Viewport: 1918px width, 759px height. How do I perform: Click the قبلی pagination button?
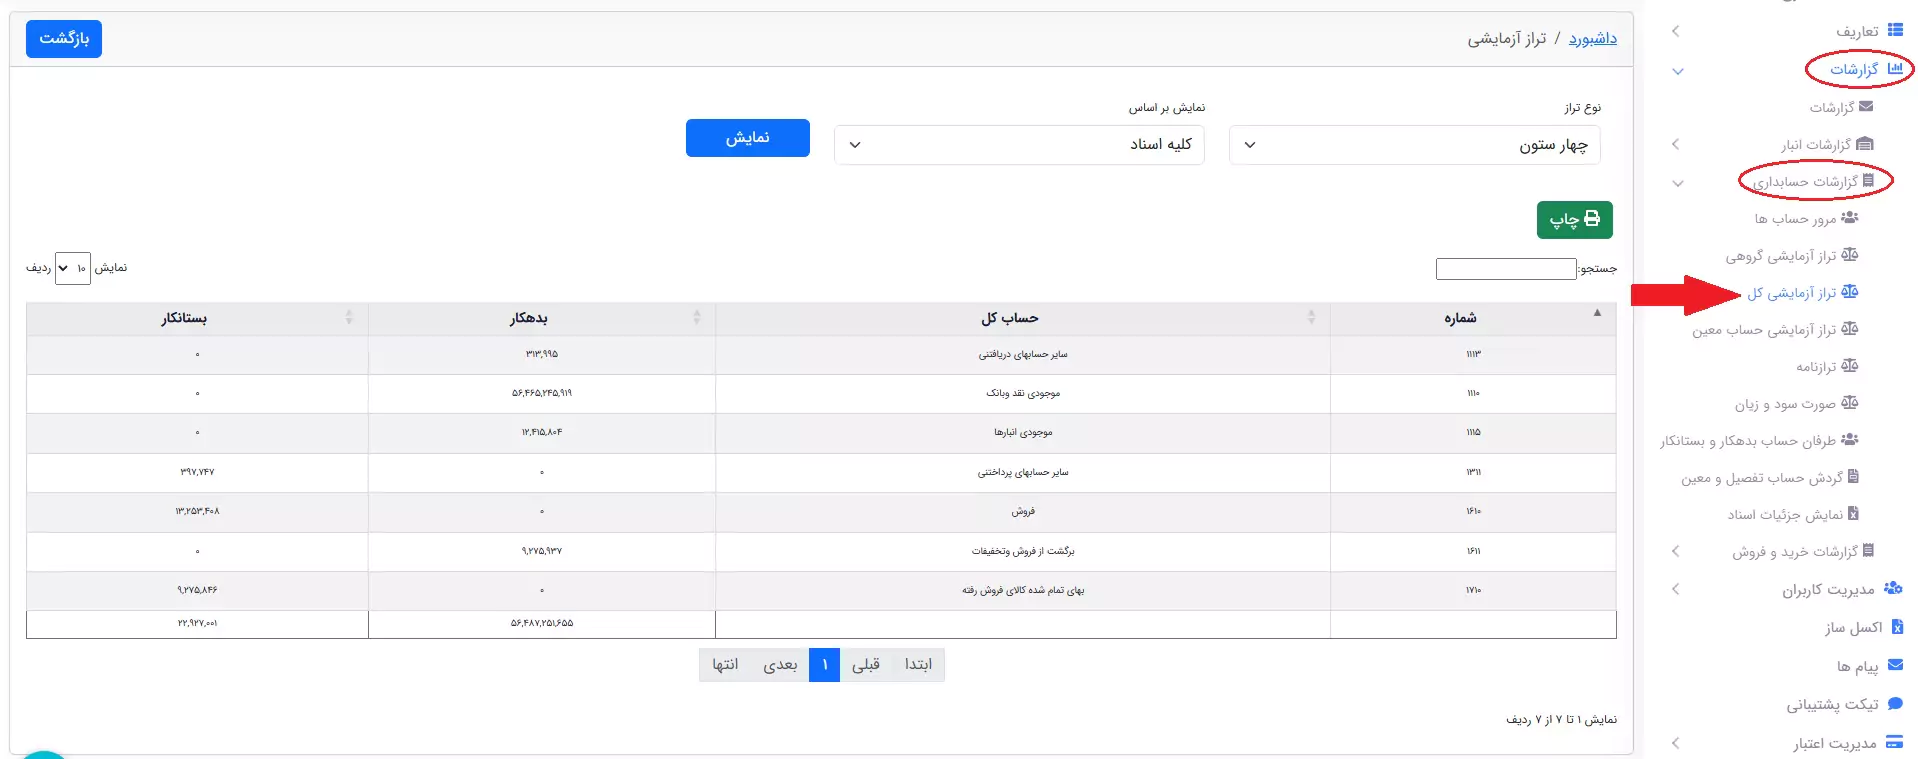(866, 665)
